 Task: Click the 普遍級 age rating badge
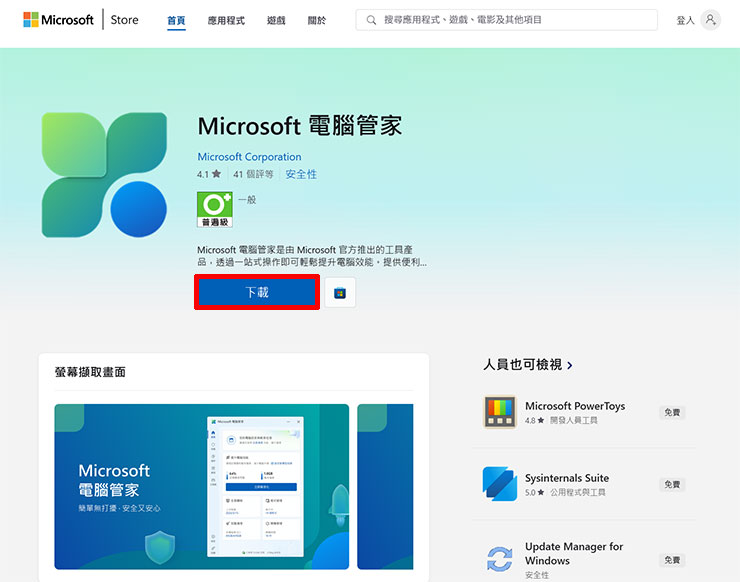pyautogui.click(x=215, y=210)
